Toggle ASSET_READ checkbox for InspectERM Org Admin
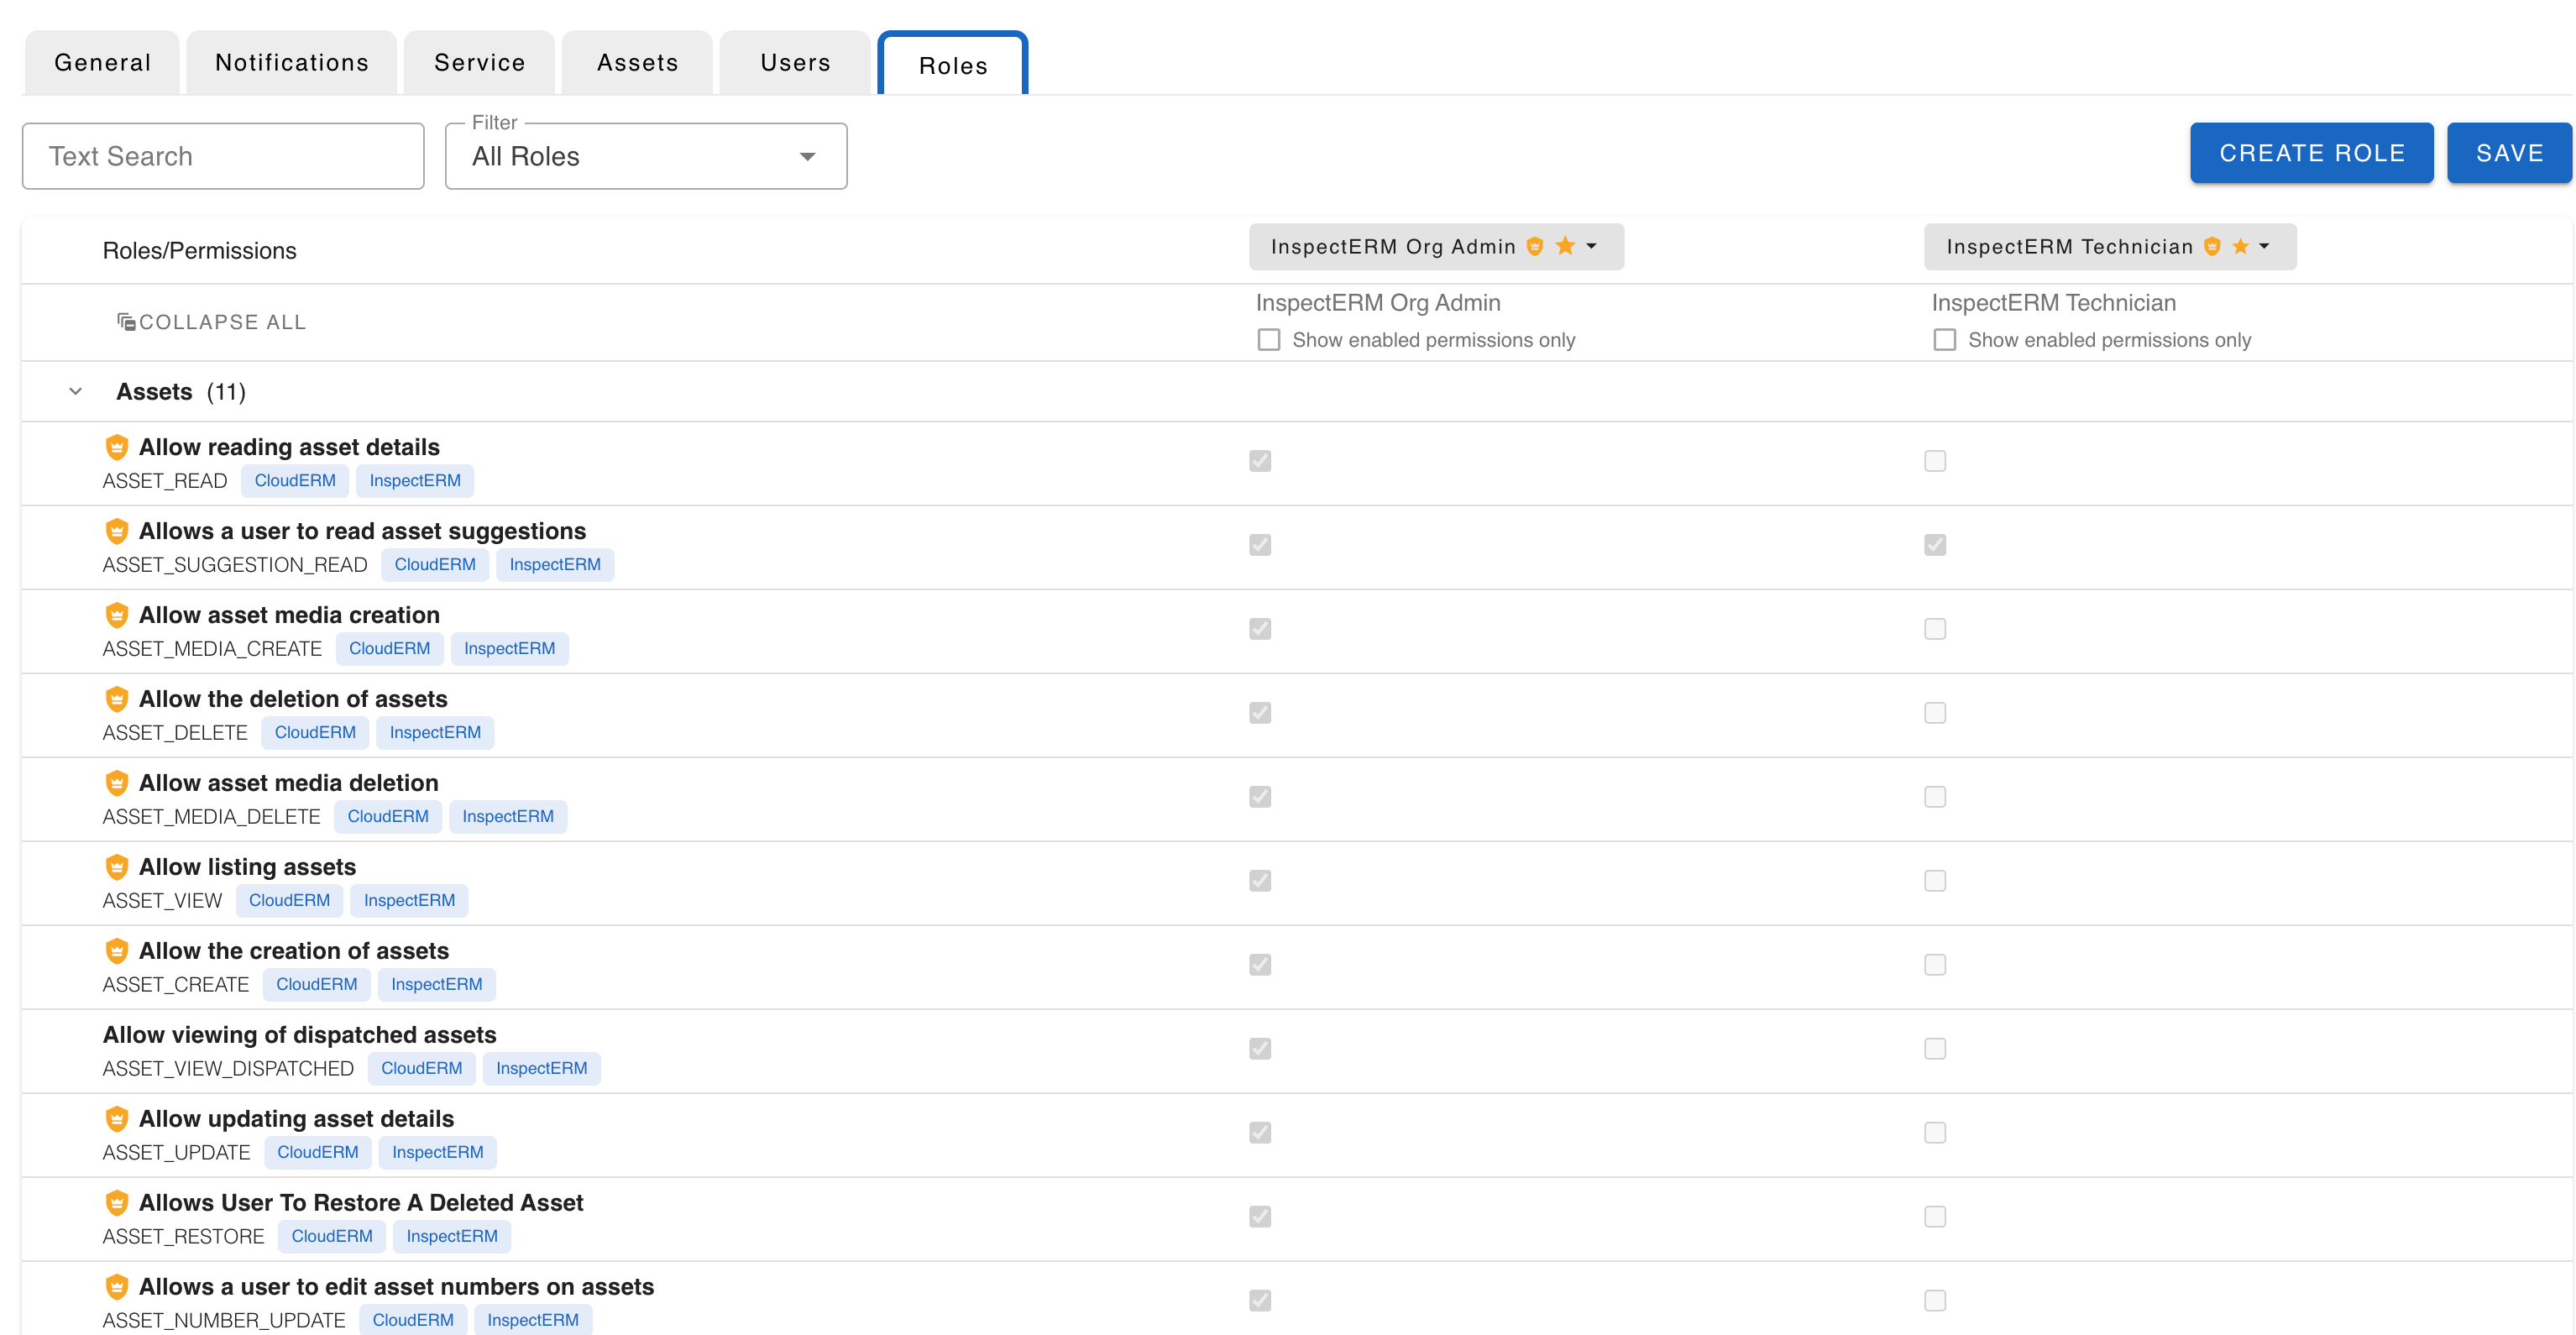 (x=1260, y=461)
